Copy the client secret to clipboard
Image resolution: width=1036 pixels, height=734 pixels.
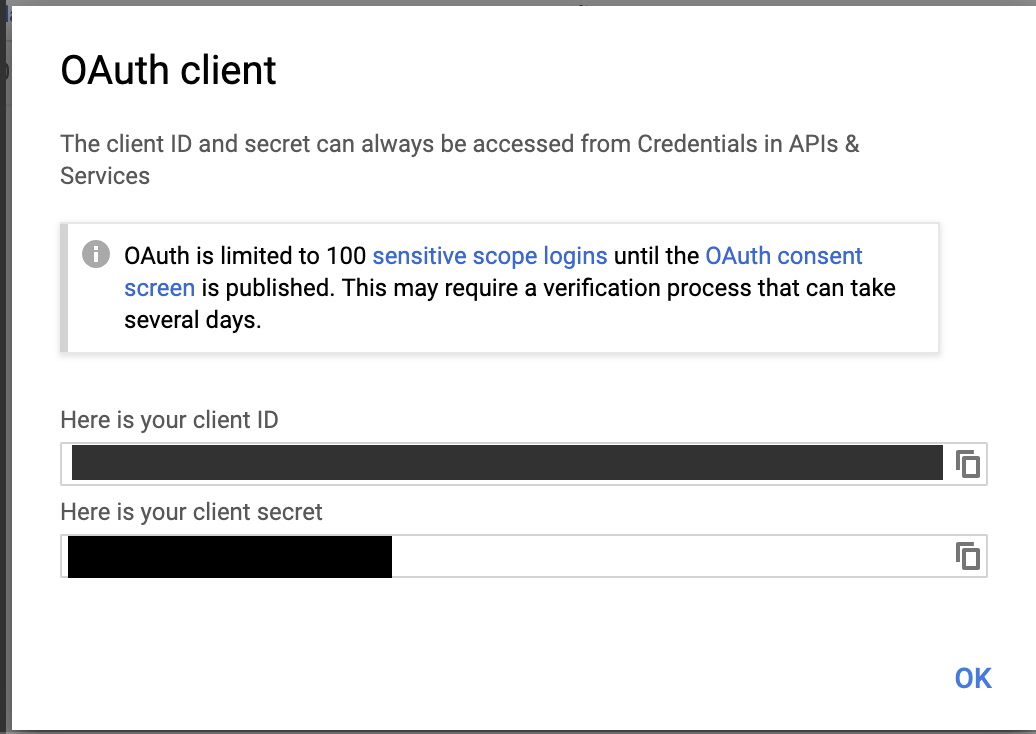pyautogui.click(x=967, y=556)
